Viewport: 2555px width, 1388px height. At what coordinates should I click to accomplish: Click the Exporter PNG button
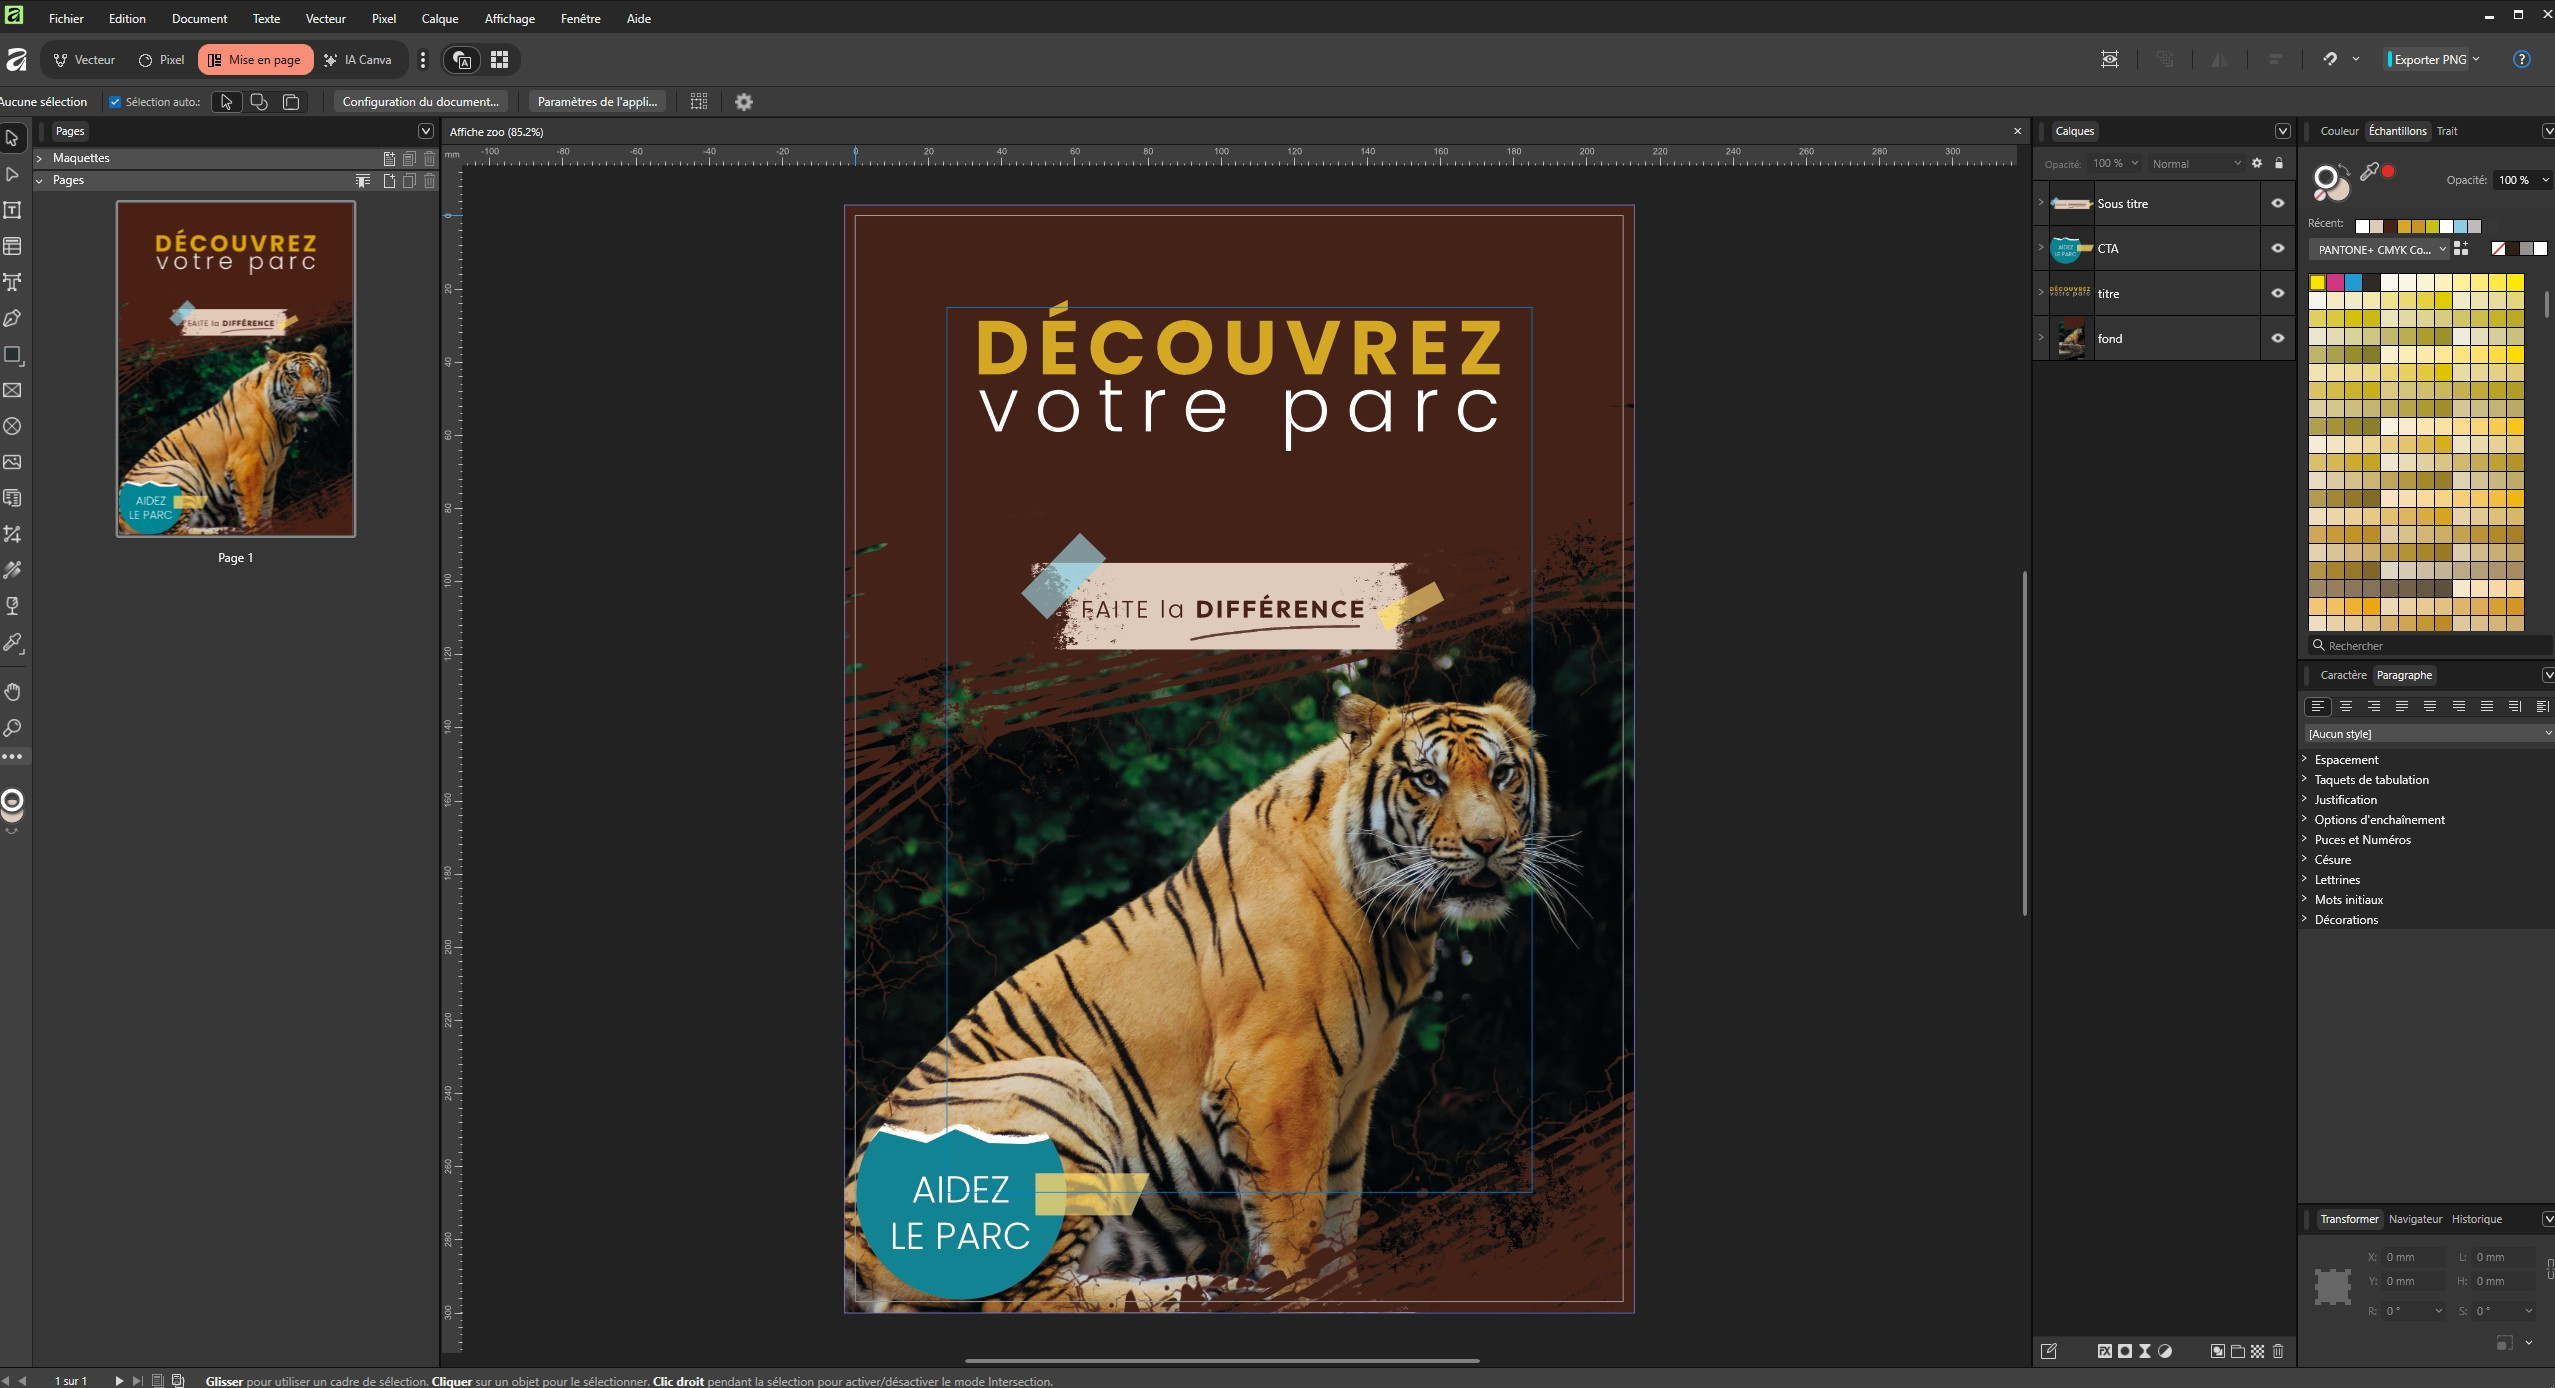(2429, 60)
